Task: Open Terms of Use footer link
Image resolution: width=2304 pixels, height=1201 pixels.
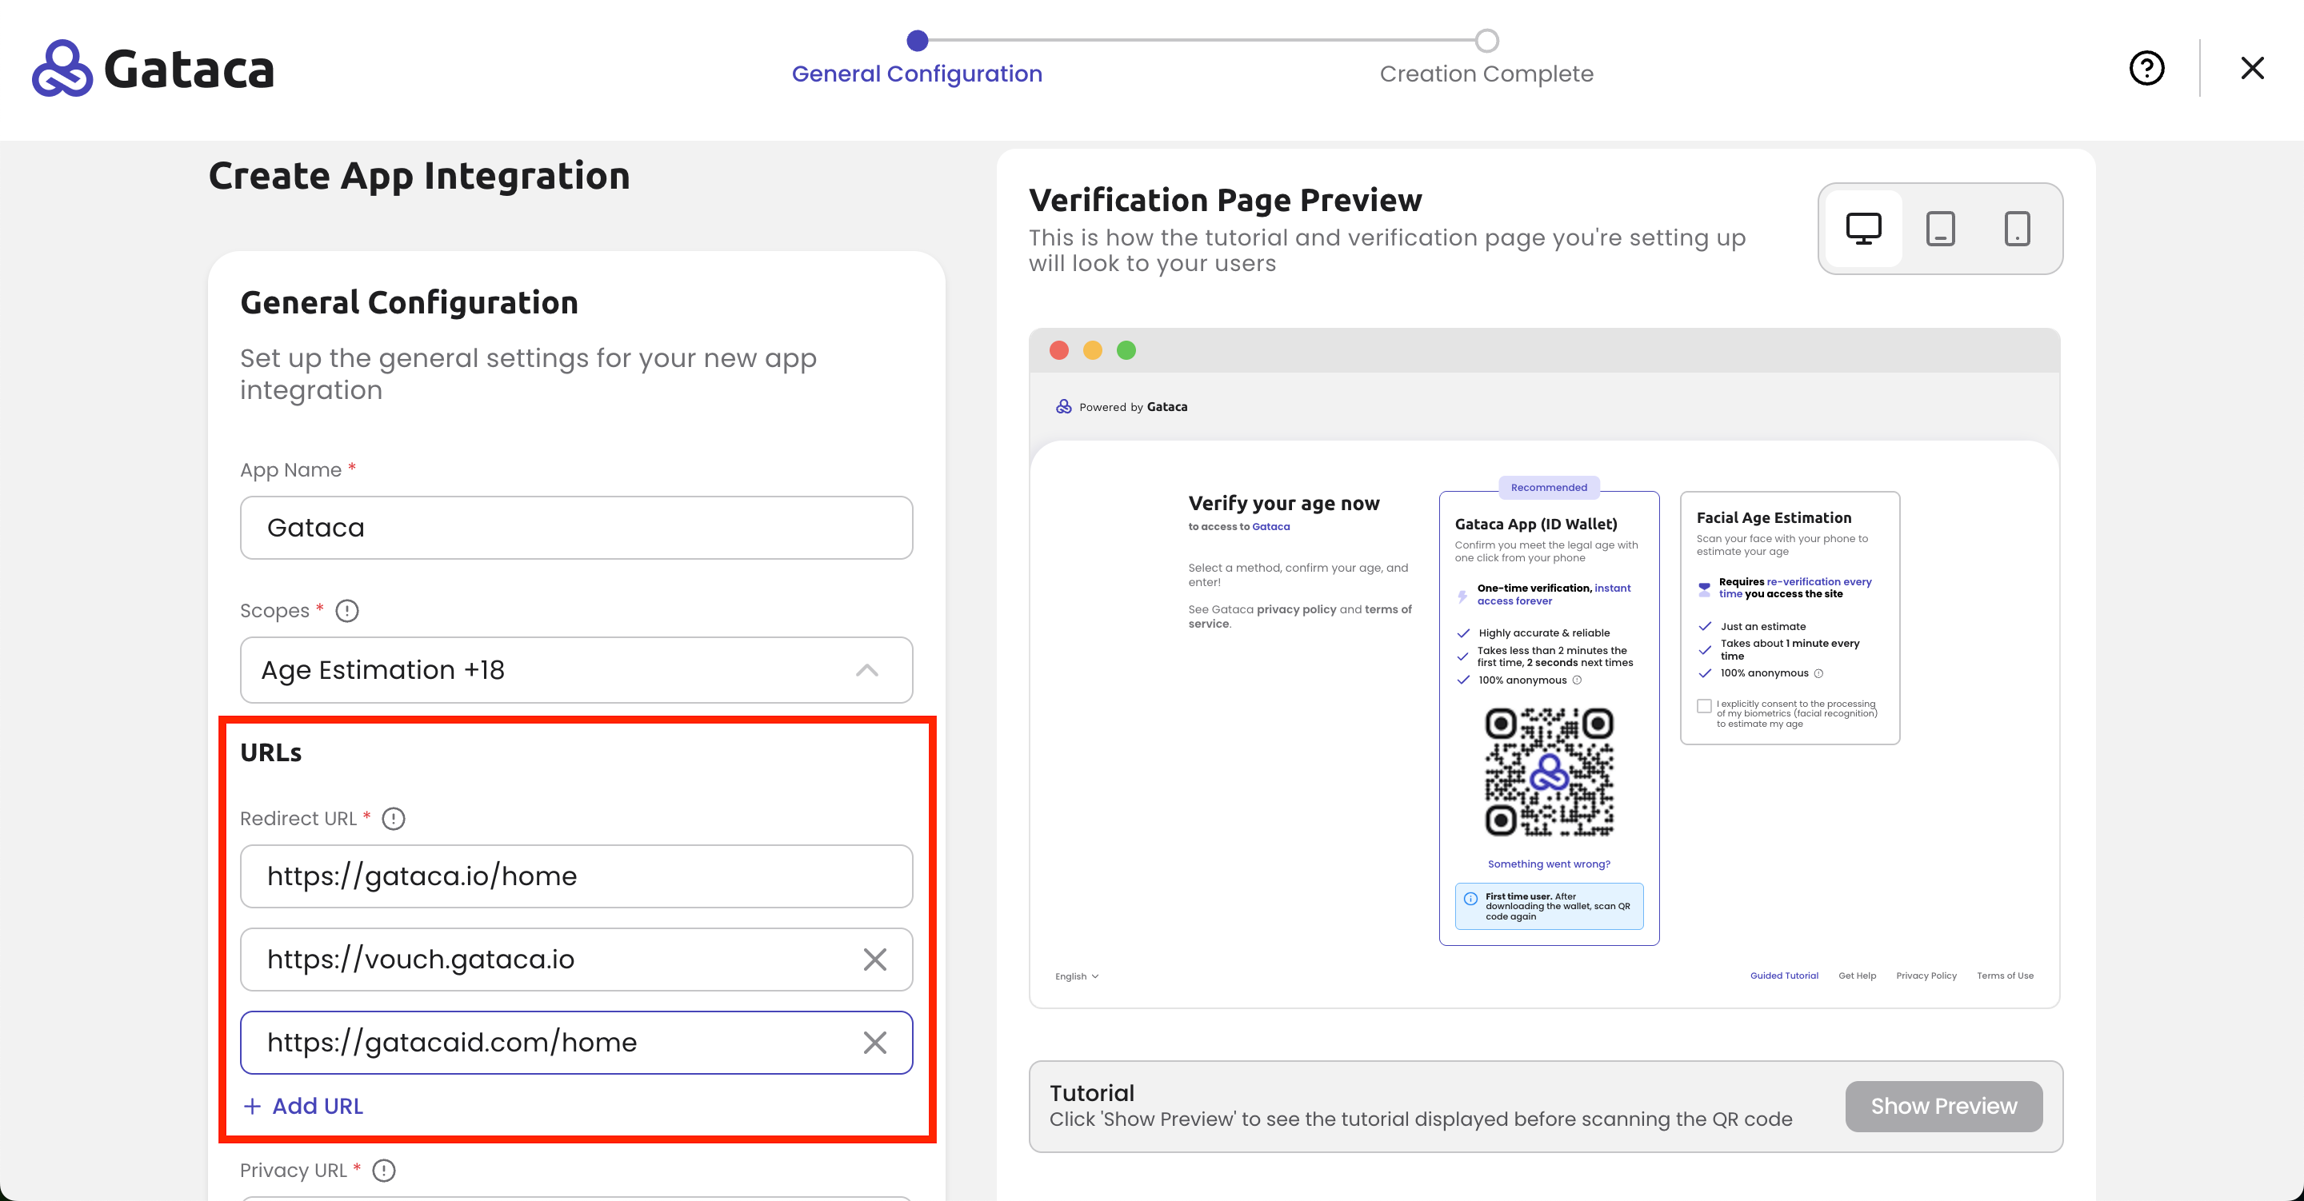Action: pos(2005,976)
